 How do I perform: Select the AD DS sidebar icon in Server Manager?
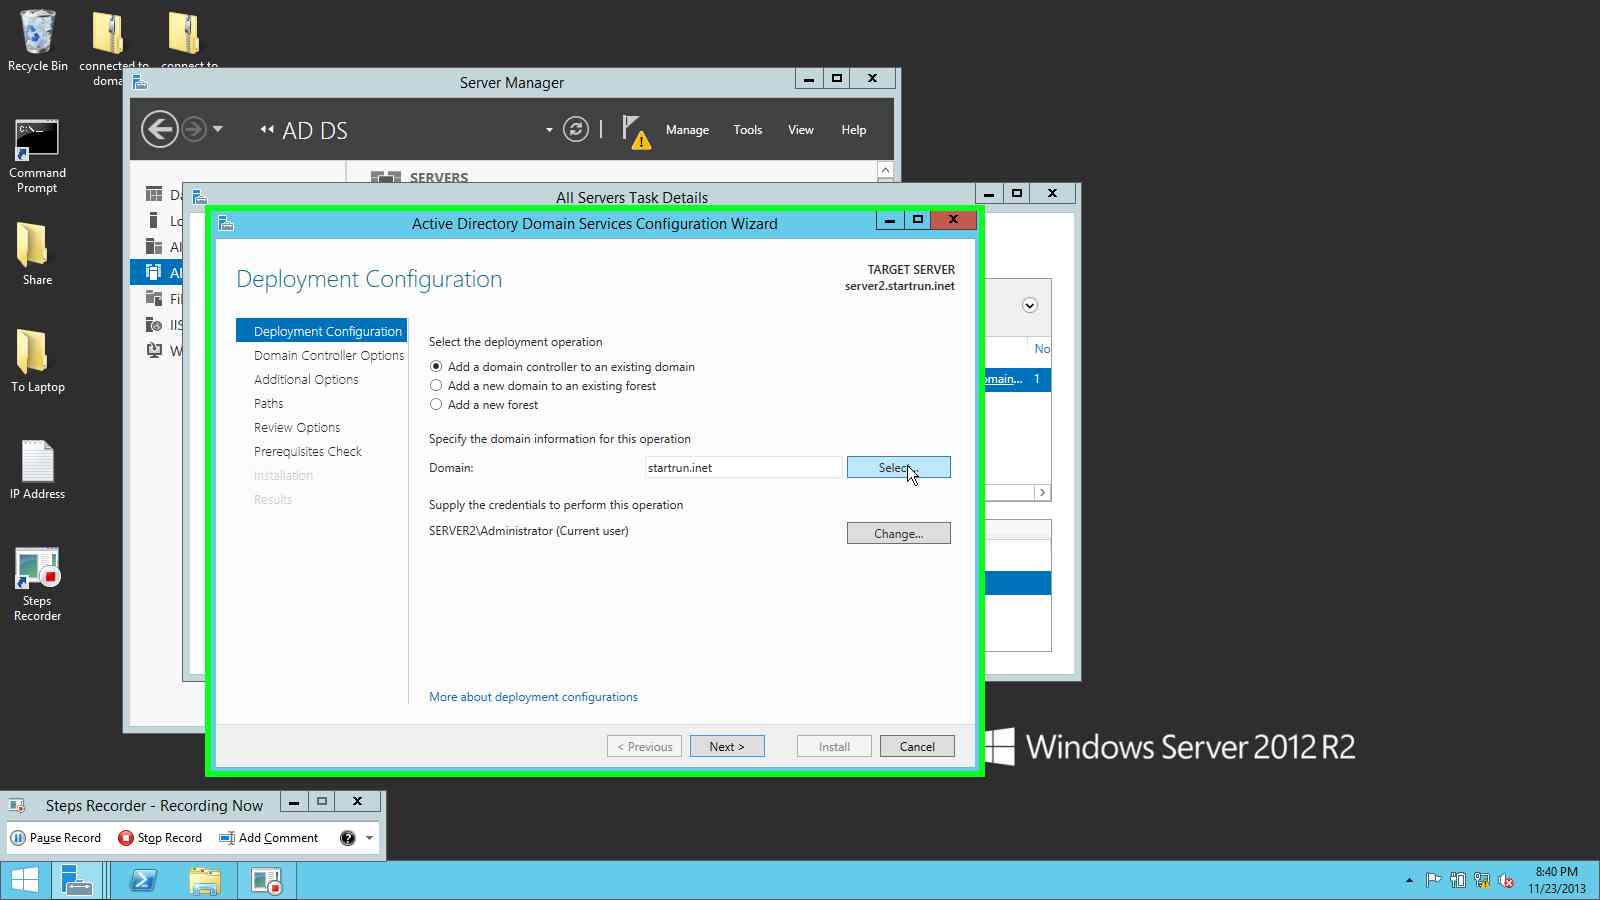[154, 272]
